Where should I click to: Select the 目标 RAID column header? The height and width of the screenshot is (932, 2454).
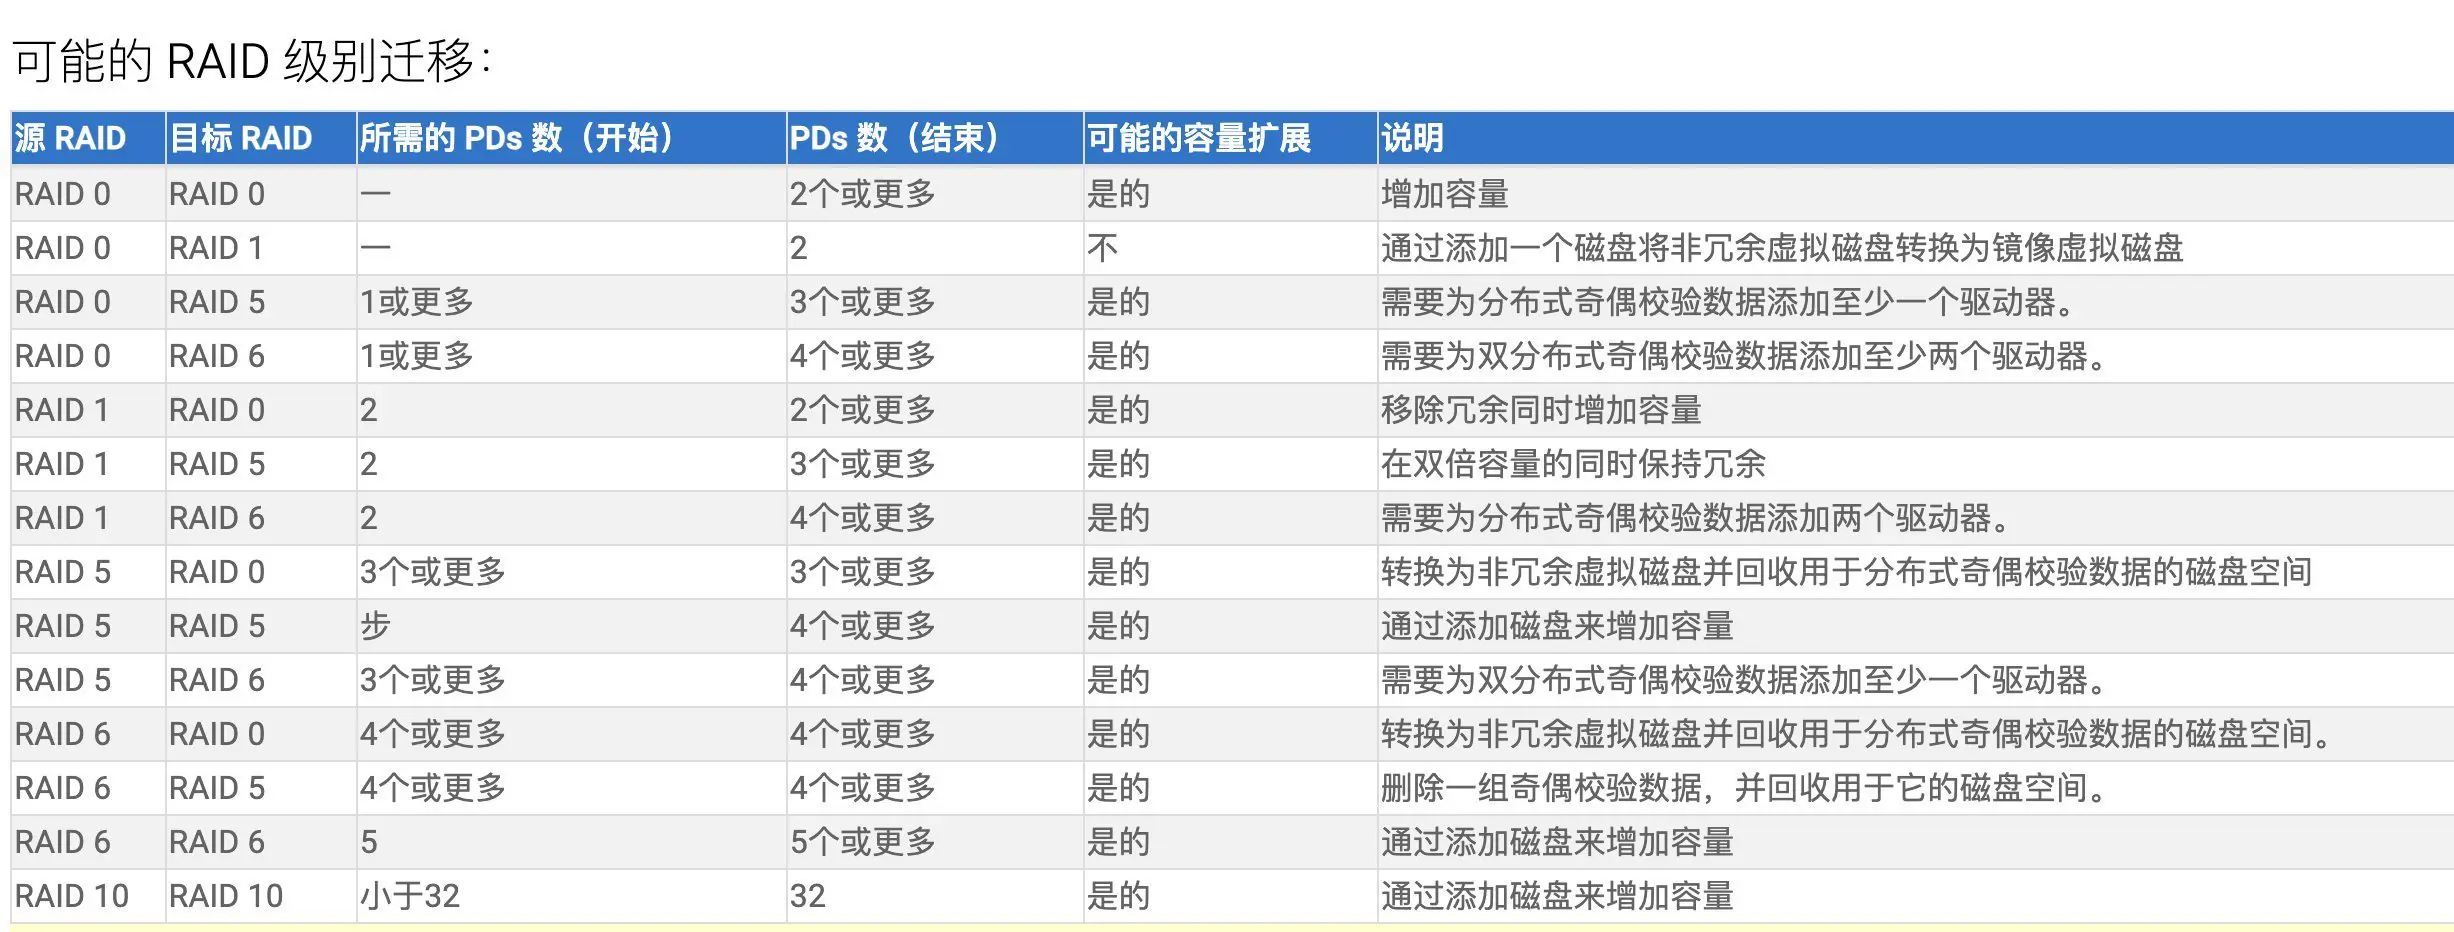pyautogui.click(x=241, y=138)
